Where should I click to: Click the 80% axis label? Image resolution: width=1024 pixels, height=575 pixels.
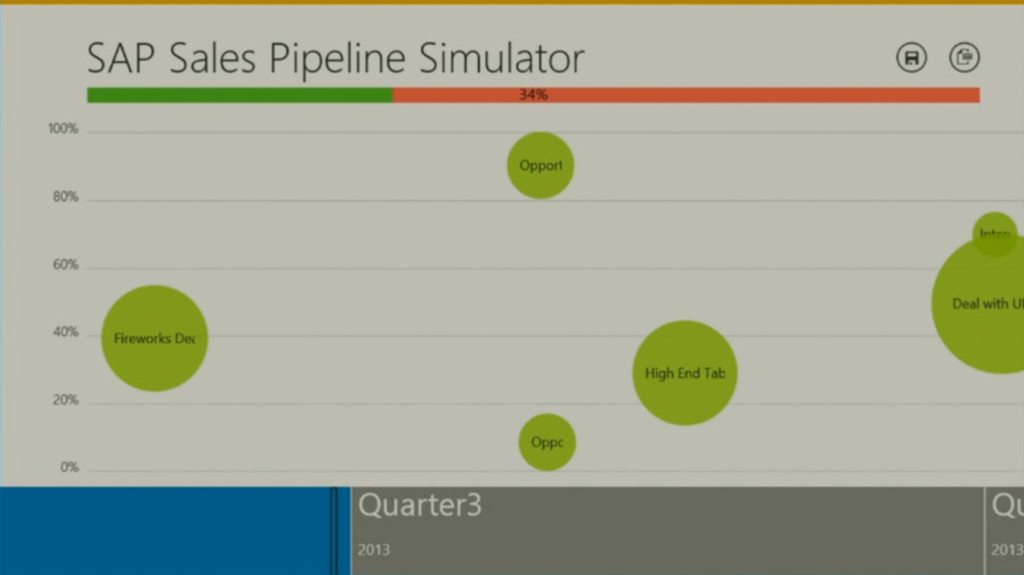(x=65, y=197)
